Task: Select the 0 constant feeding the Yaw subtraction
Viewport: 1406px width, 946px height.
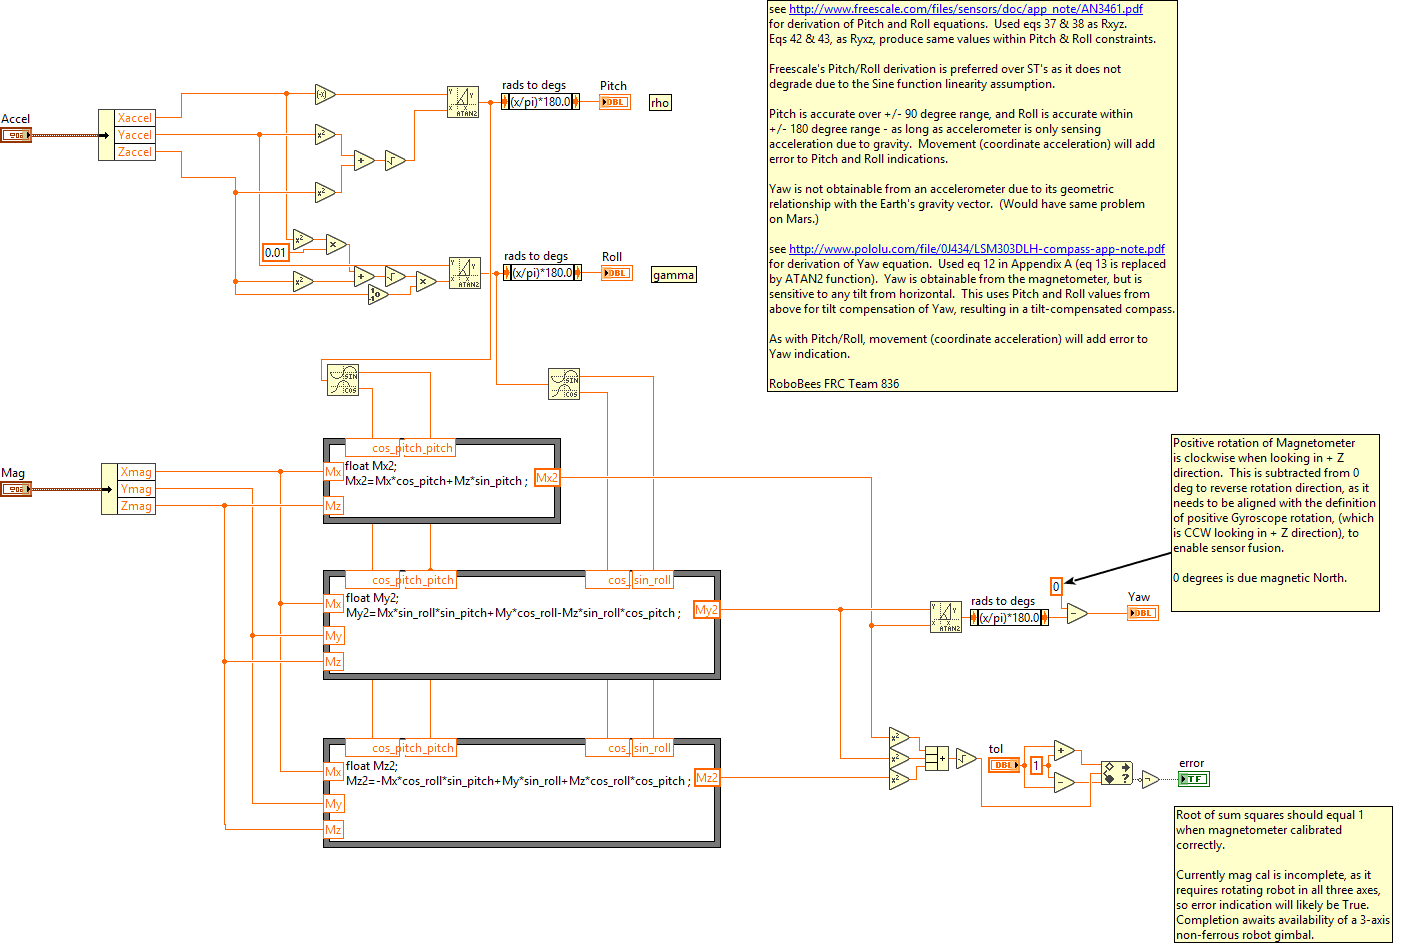Action: [x=1055, y=586]
